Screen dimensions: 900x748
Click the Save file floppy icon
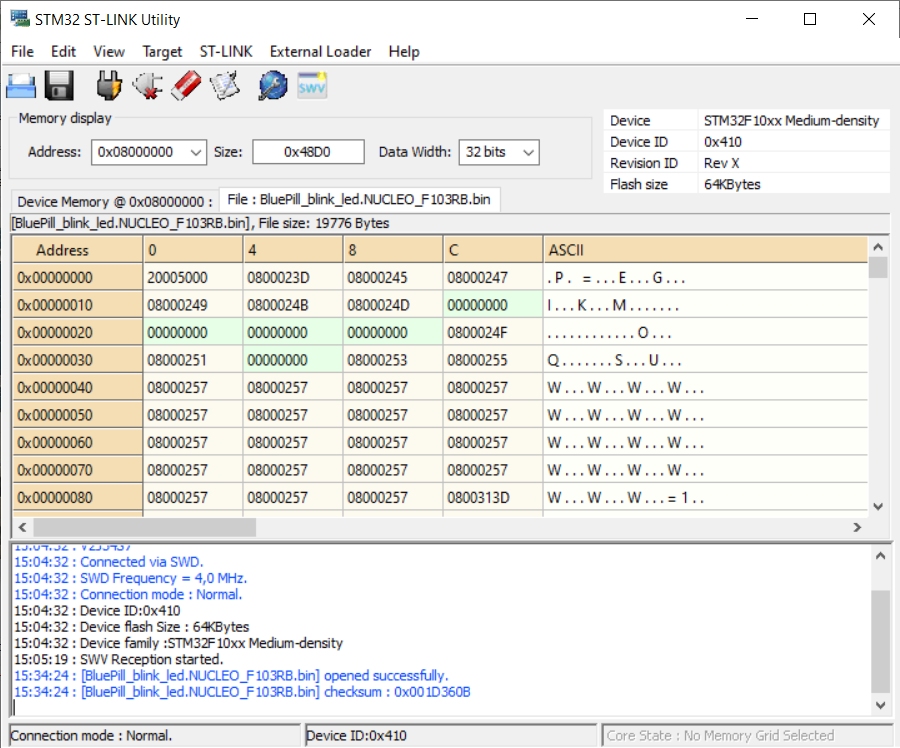tap(59, 86)
